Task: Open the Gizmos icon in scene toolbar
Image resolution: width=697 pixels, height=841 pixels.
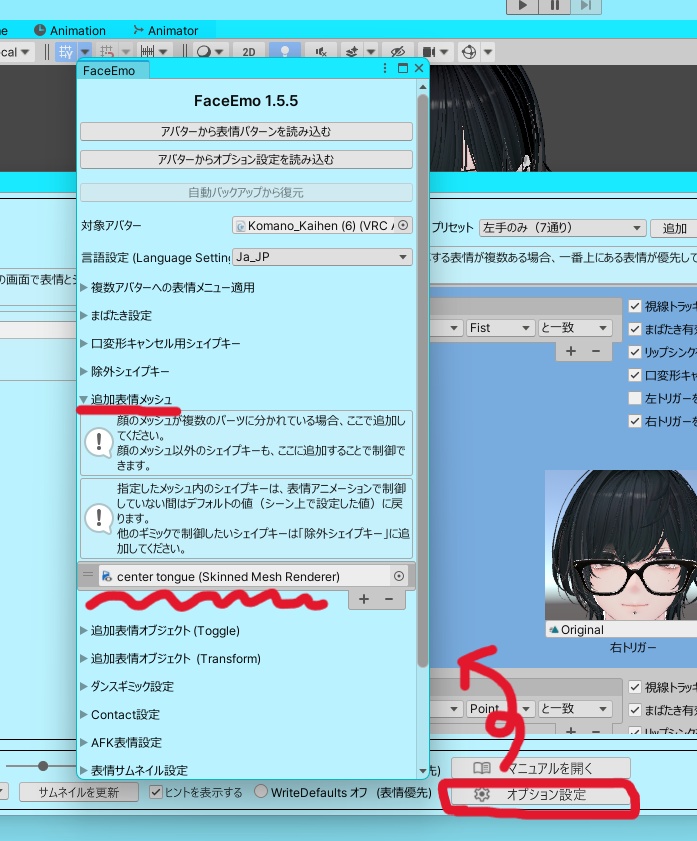Action: click(x=469, y=51)
